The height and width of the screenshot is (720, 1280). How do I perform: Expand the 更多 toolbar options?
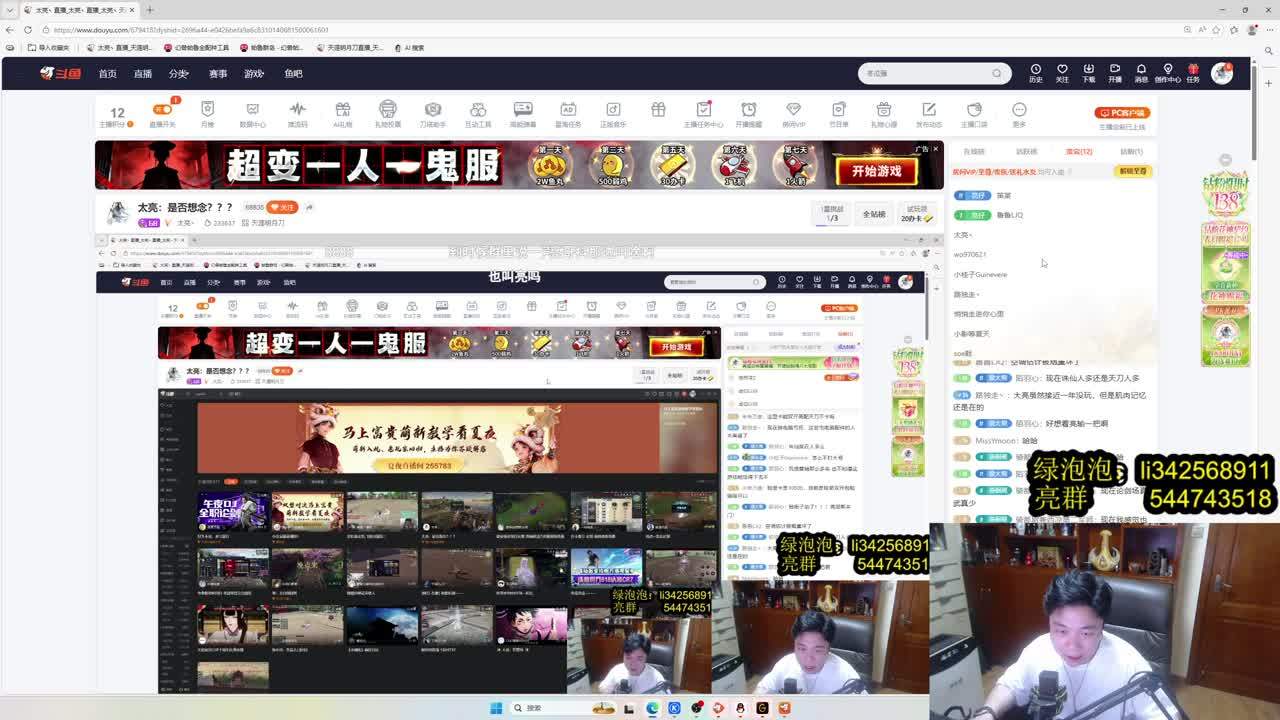(1019, 114)
